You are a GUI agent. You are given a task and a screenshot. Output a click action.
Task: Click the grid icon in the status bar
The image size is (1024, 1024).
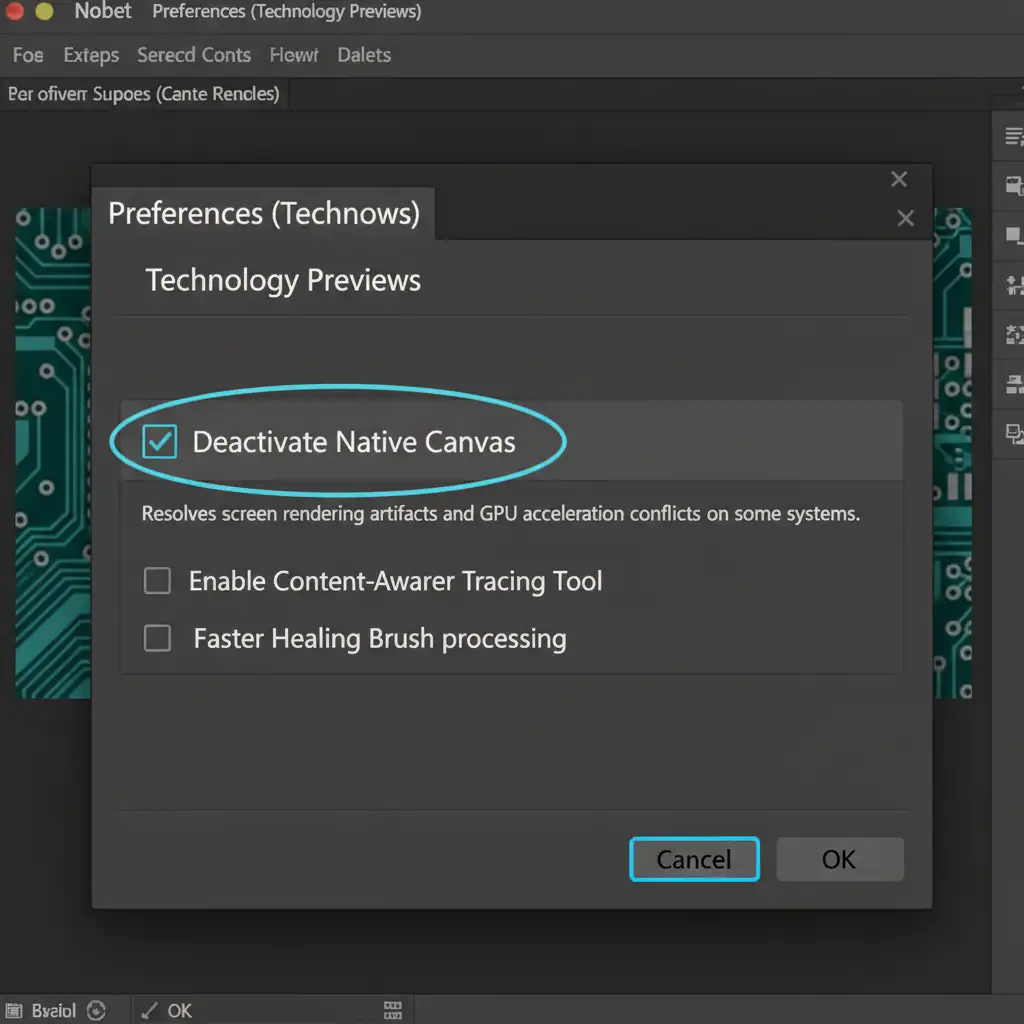pos(392,1010)
